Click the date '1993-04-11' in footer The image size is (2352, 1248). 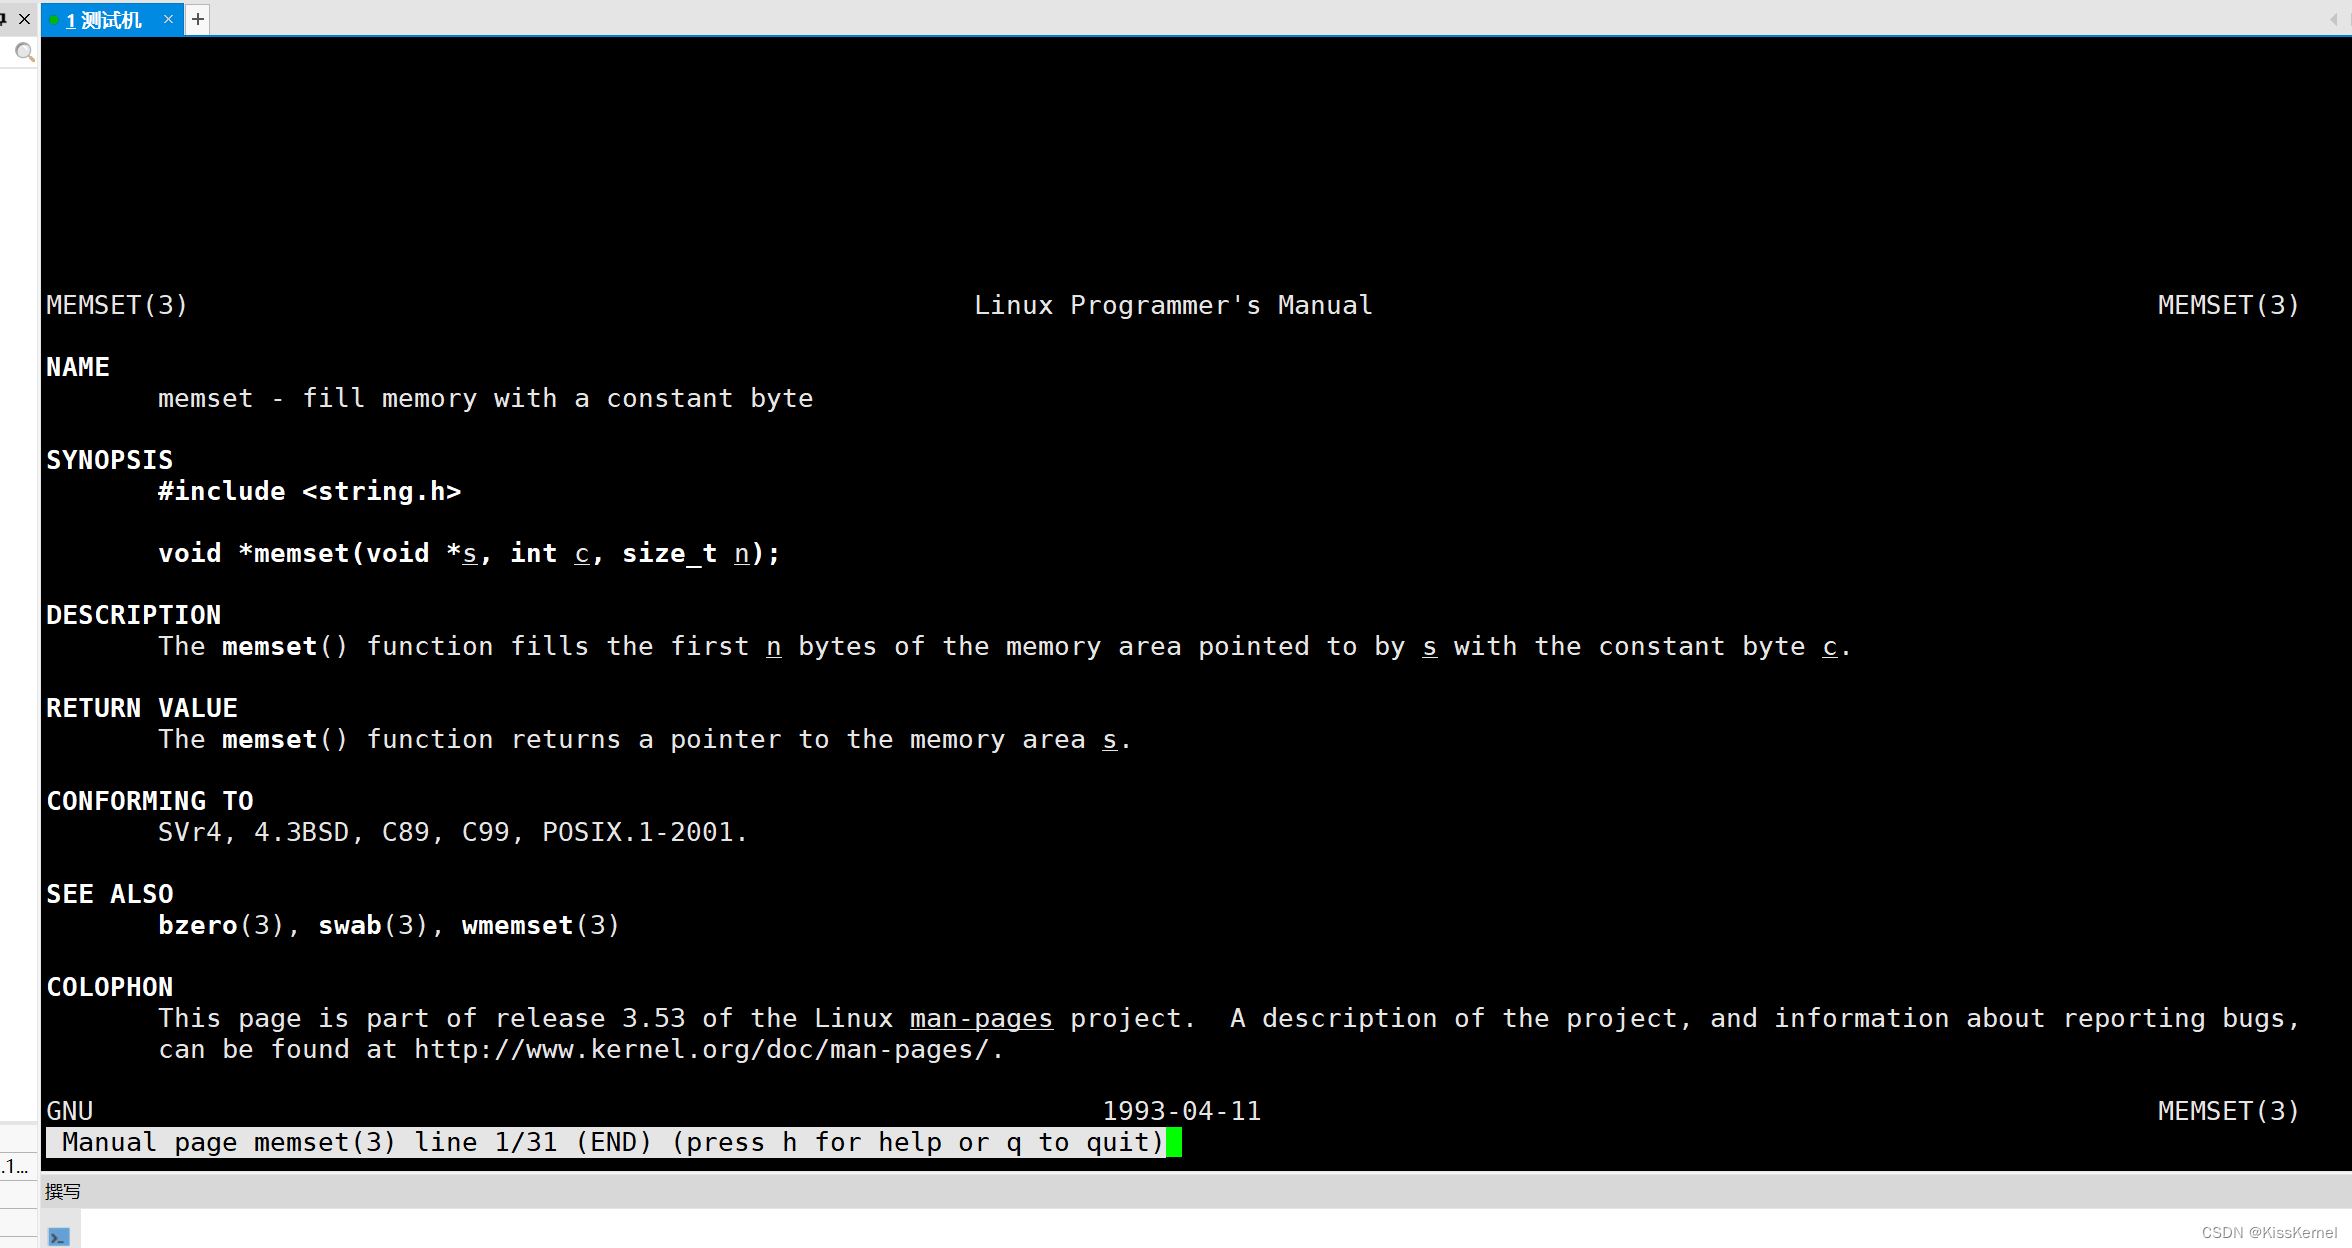[x=1182, y=1111]
